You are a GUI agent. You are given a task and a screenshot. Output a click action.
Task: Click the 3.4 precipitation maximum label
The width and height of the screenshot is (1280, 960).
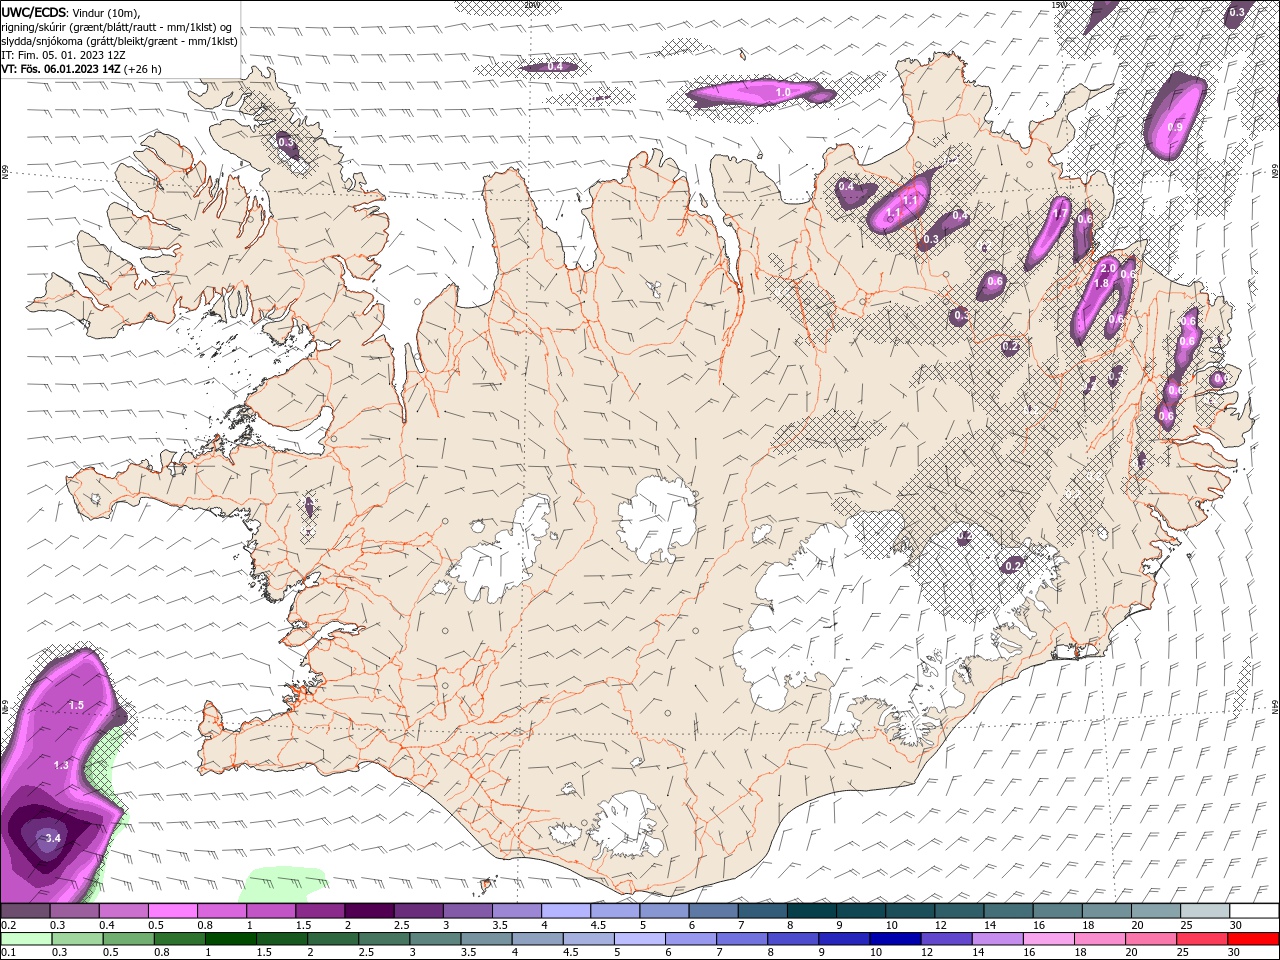(54, 838)
